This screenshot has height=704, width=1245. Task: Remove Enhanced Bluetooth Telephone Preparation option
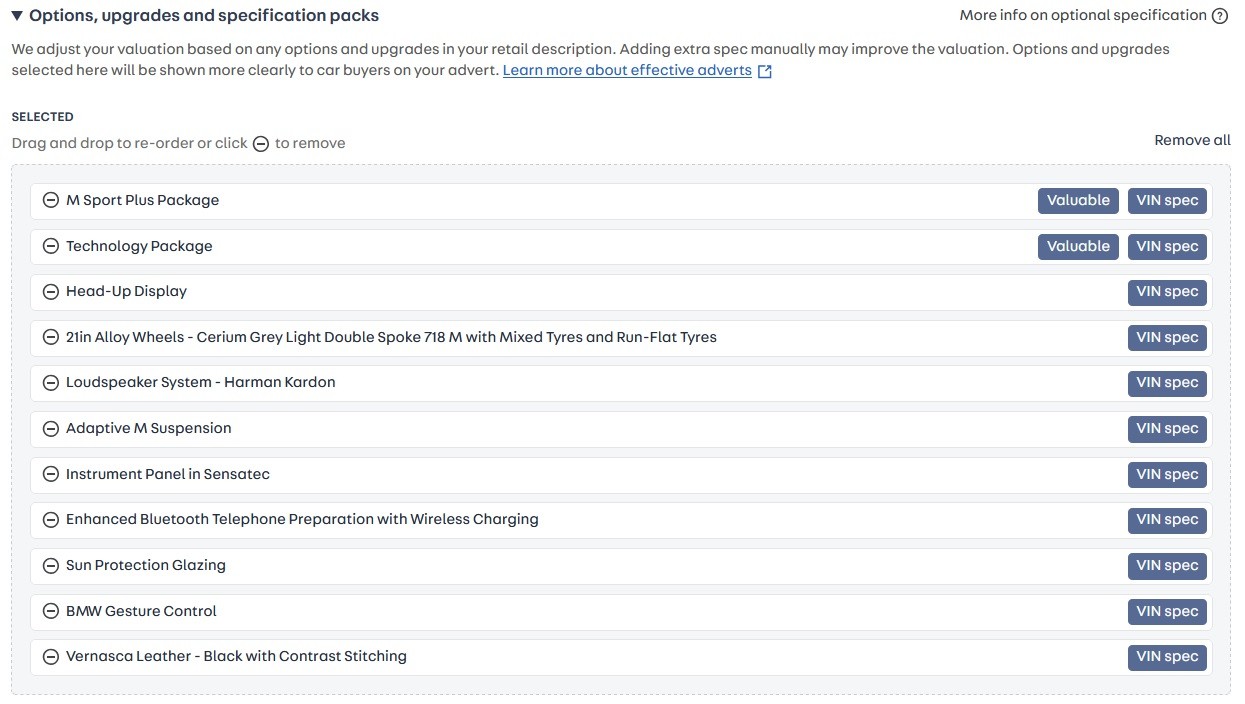point(50,520)
